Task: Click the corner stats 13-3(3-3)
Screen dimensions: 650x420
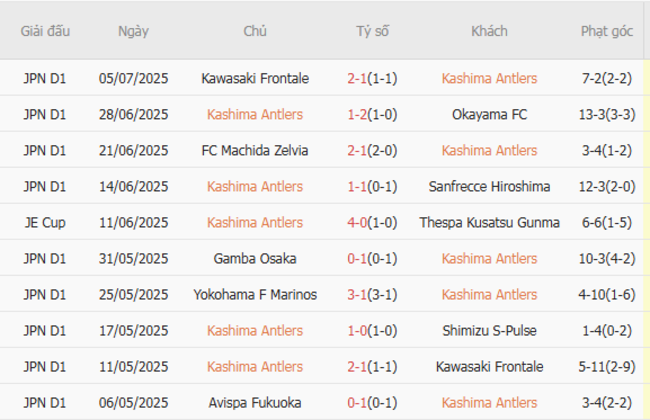Action: click(608, 114)
